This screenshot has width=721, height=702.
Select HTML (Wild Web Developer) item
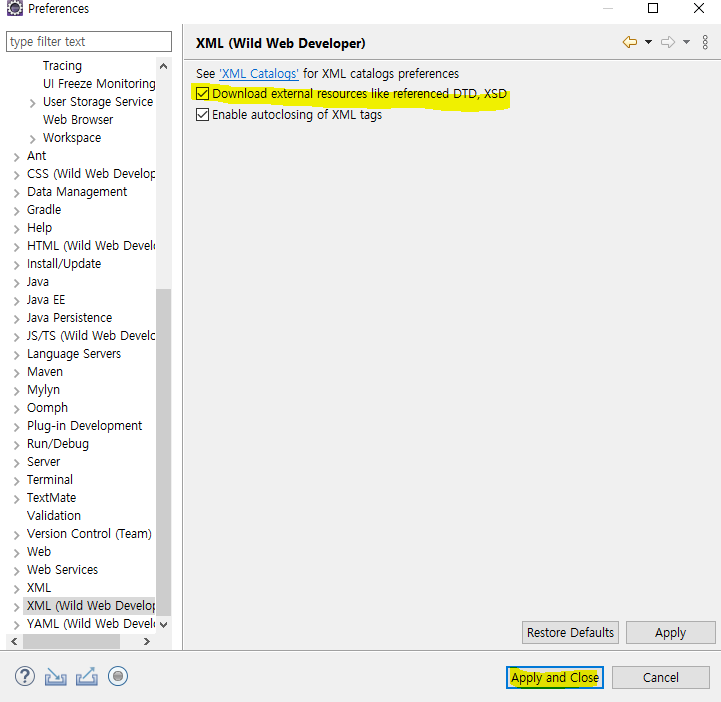(91, 245)
